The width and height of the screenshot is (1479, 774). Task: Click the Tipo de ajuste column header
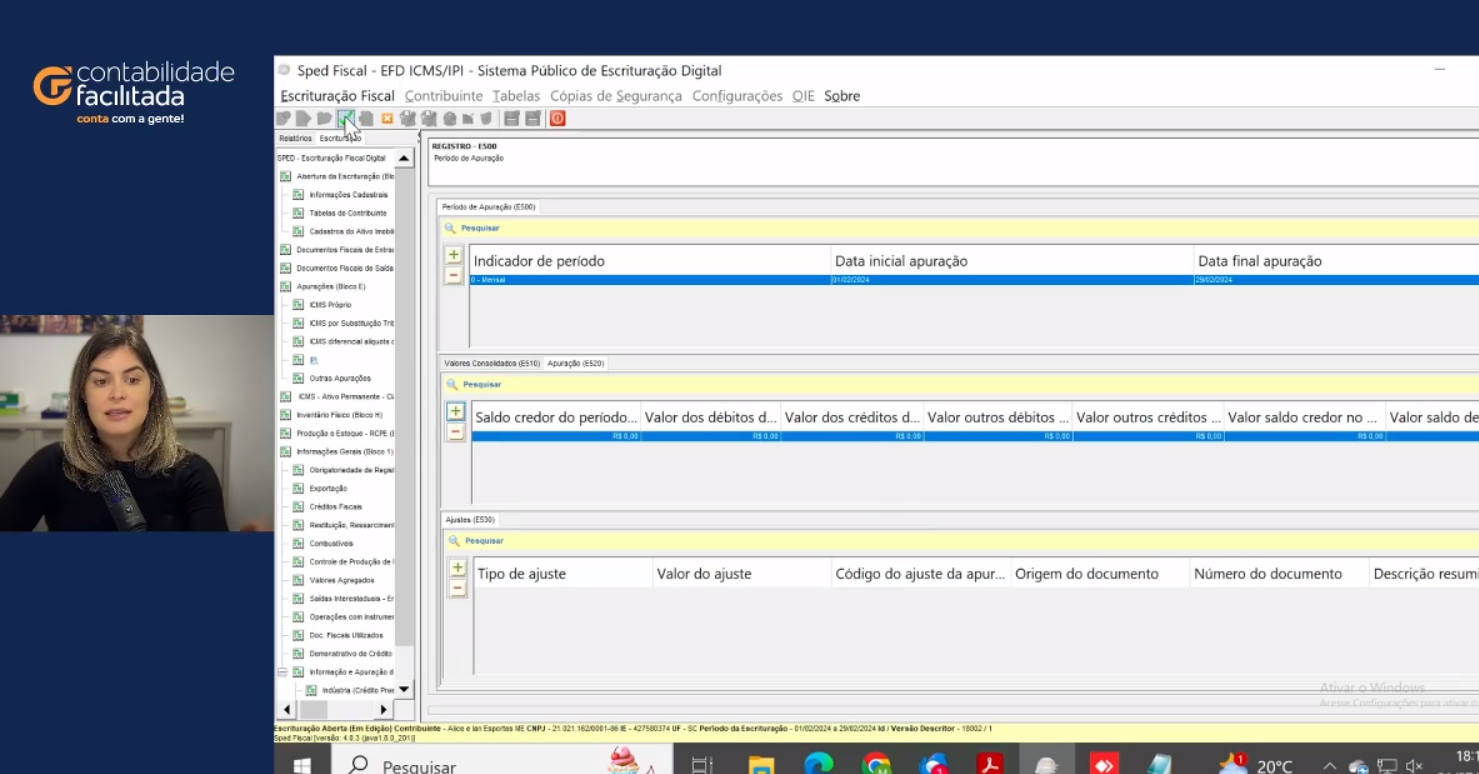562,574
